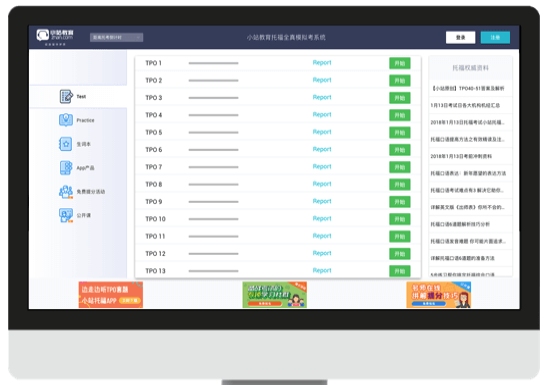The image size is (549, 385).
Task: Start TPO 8 with its green button
Action: (400, 184)
